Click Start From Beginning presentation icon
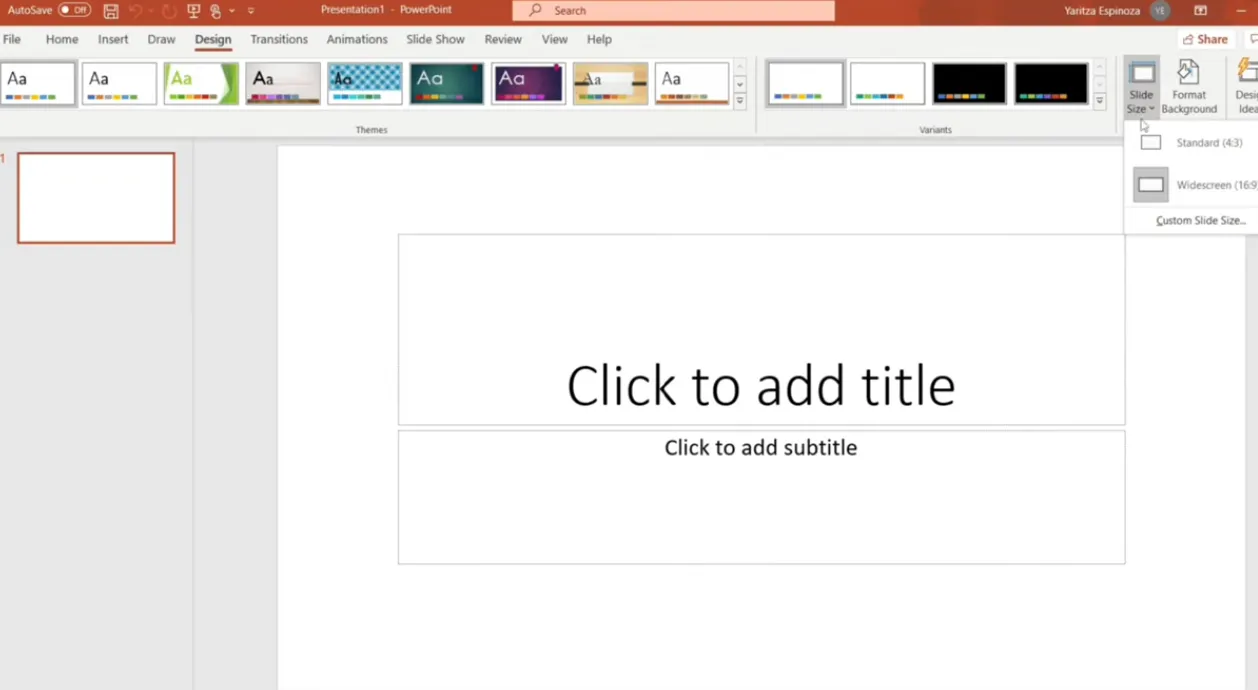This screenshot has height=690, width=1258. pyautogui.click(x=193, y=11)
